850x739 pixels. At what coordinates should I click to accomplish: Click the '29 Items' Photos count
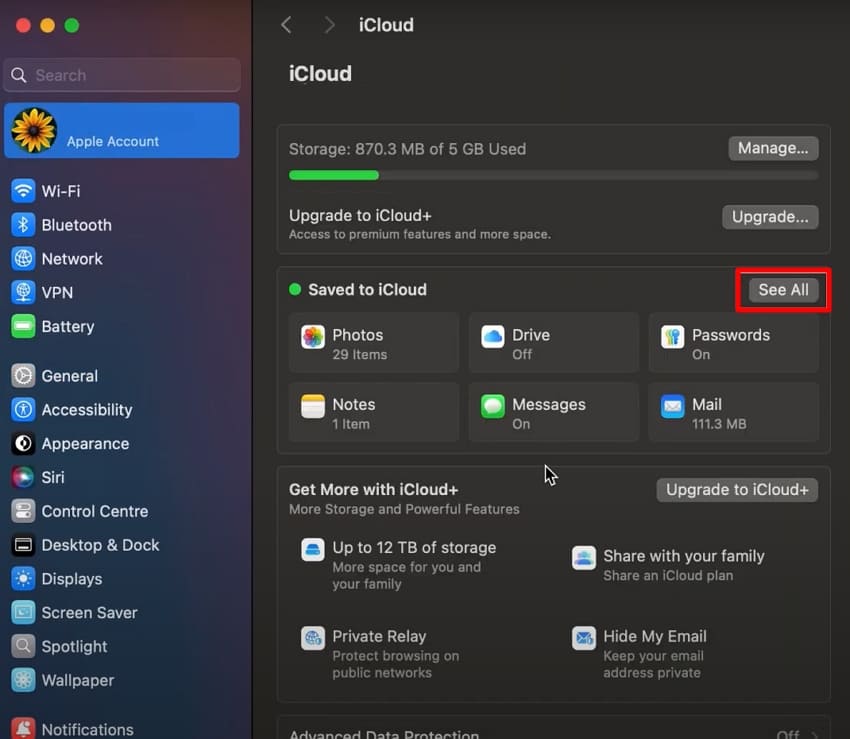(x=359, y=355)
